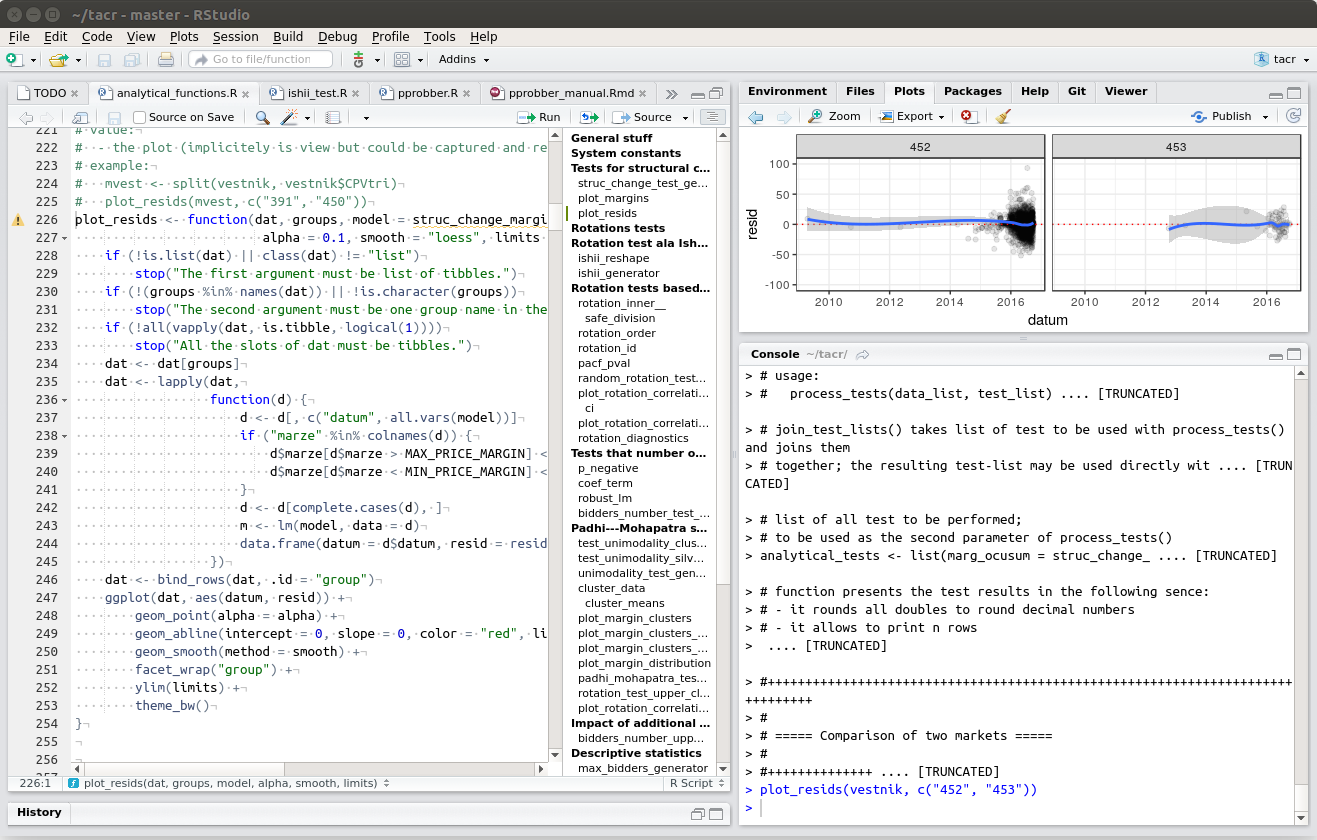The image size is (1317, 840).
Task: Close the pprobber_manual.Rmd tab
Action: (x=641, y=93)
